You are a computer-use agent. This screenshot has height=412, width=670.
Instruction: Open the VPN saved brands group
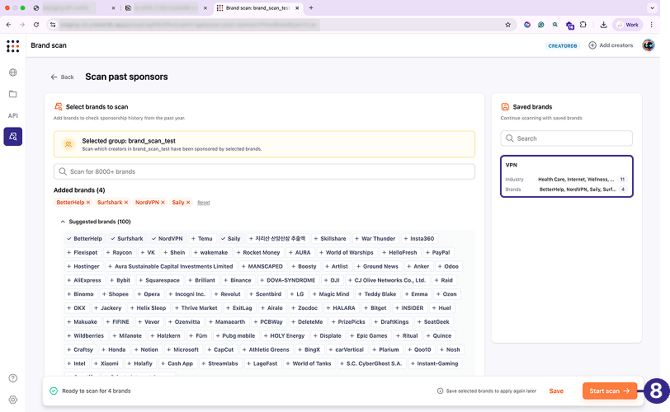566,175
